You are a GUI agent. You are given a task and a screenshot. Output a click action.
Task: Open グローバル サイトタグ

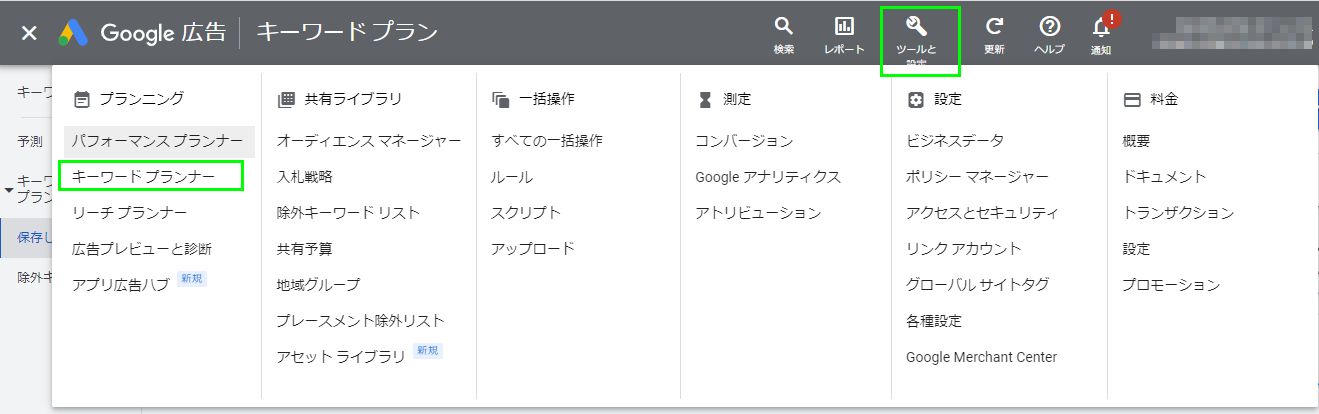pos(977,285)
